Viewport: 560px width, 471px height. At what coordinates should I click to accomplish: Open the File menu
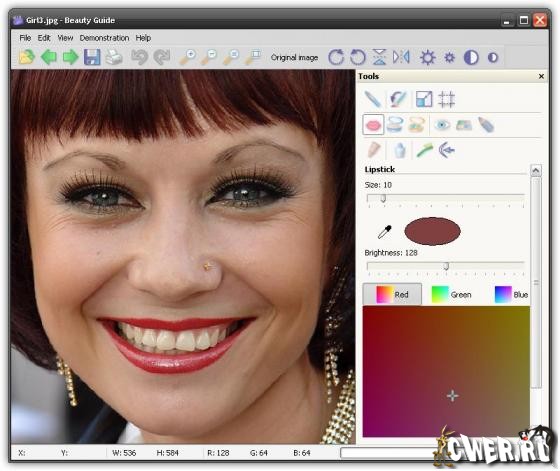click(x=25, y=38)
